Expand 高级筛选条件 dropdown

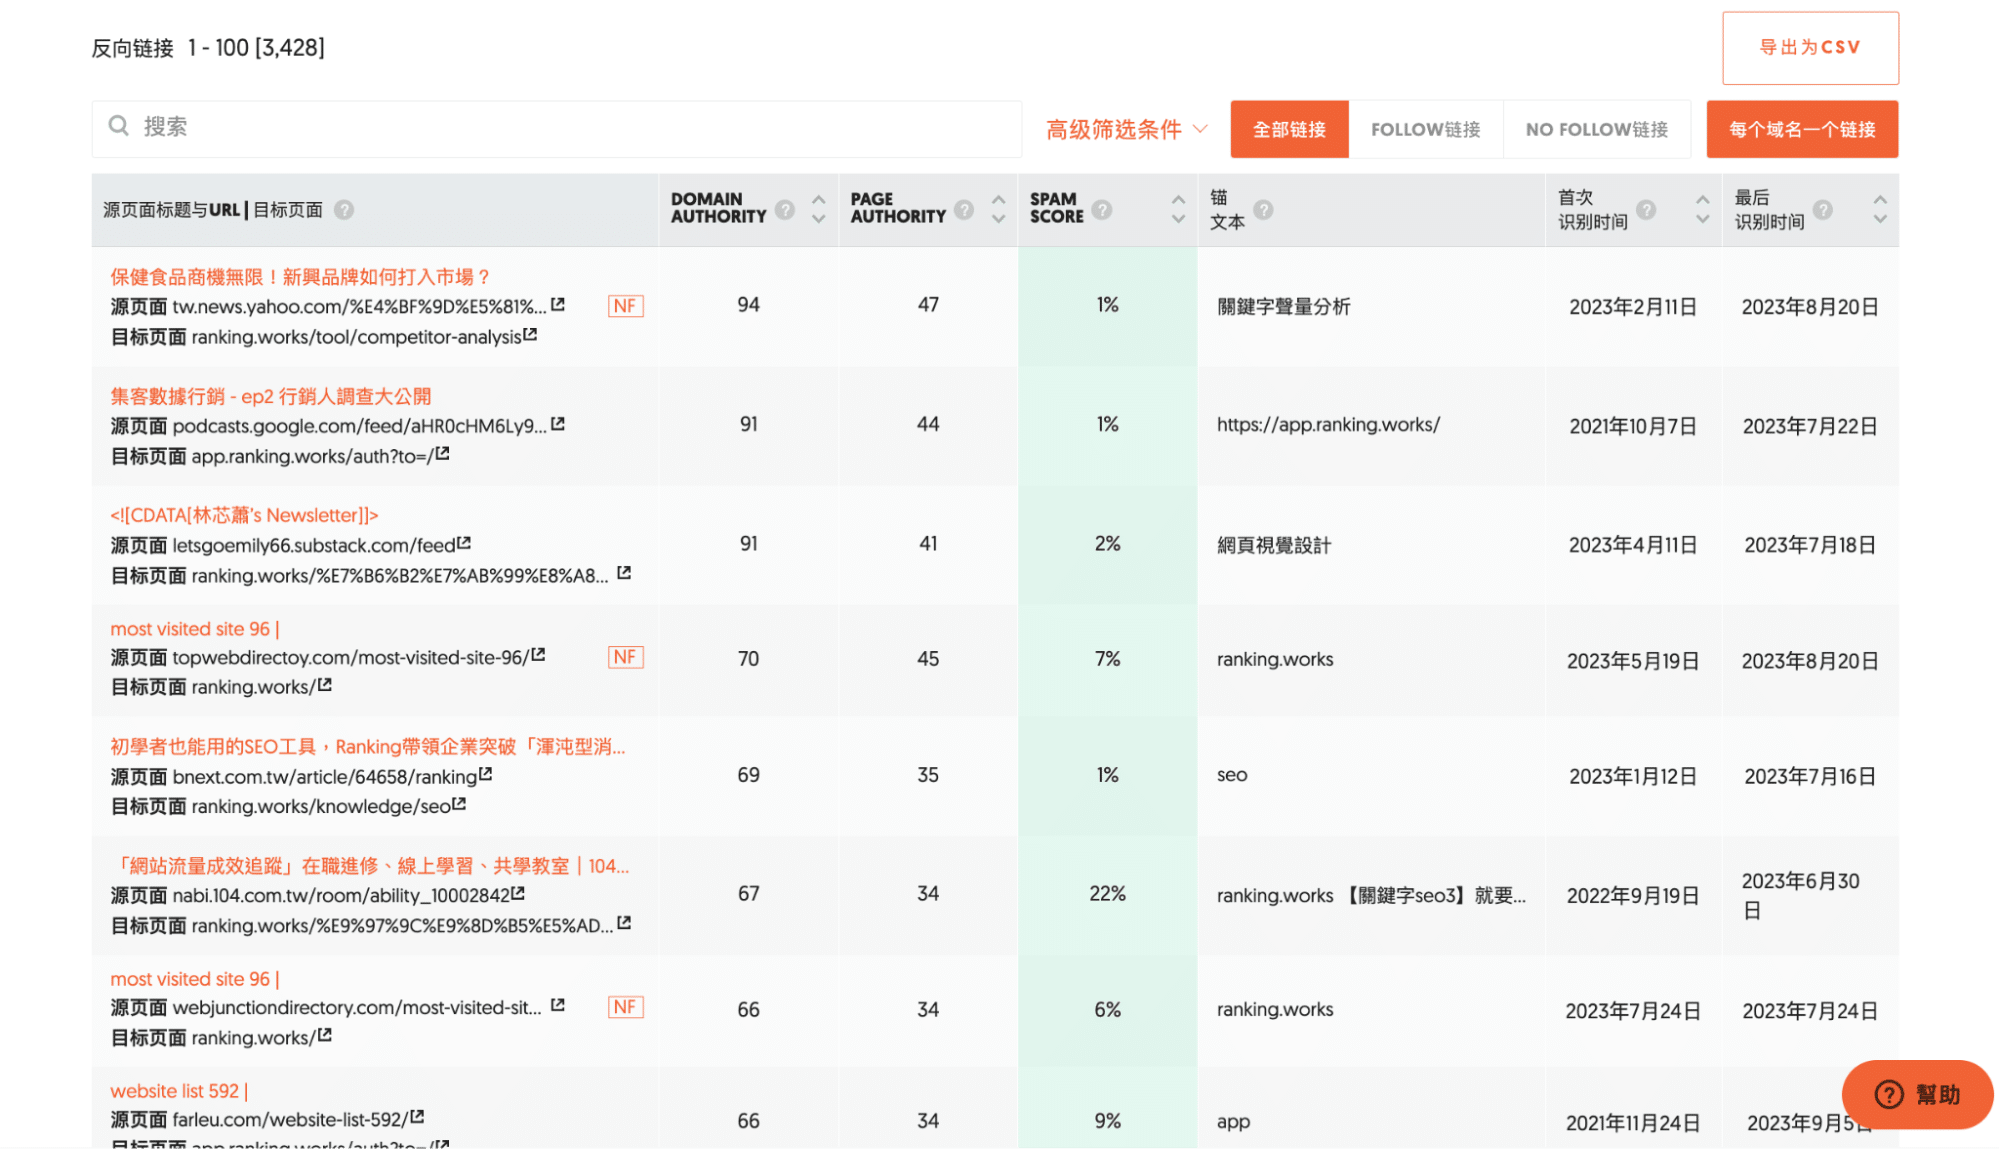point(1127,129)
